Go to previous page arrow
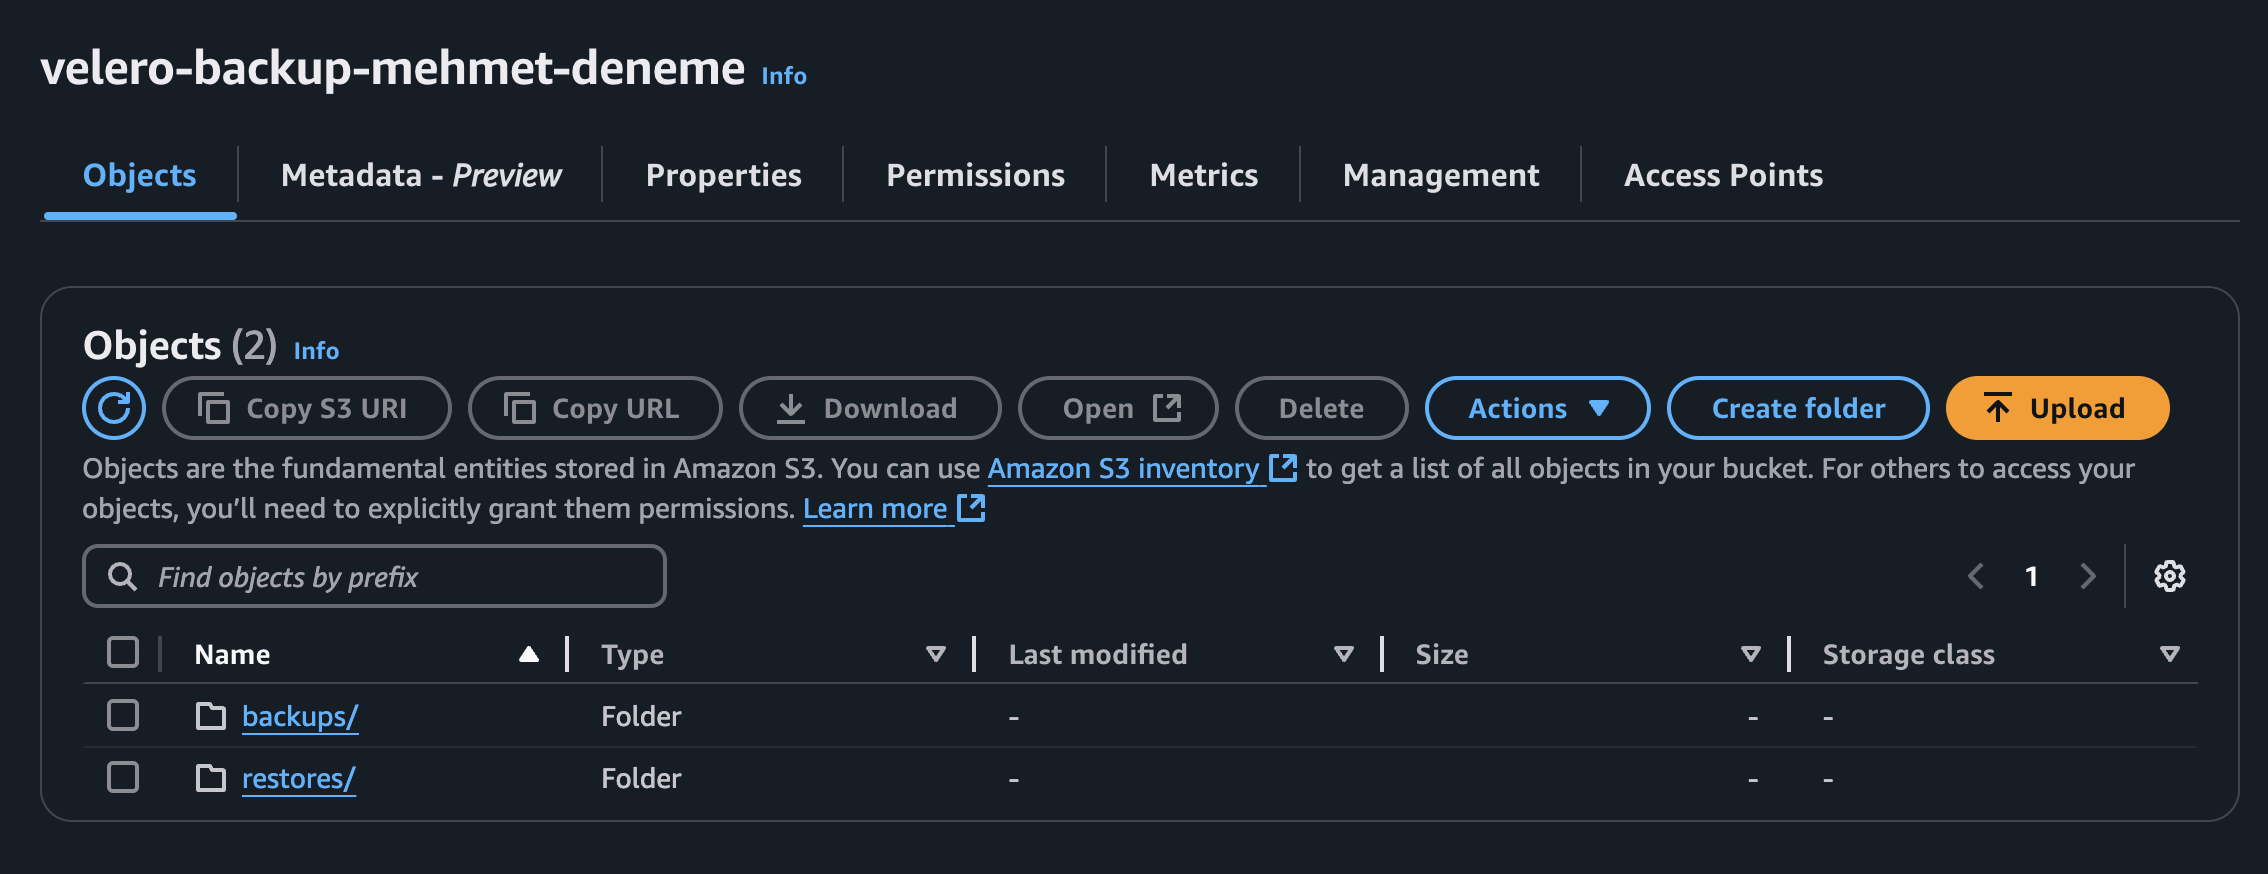 click(1975, 576)
